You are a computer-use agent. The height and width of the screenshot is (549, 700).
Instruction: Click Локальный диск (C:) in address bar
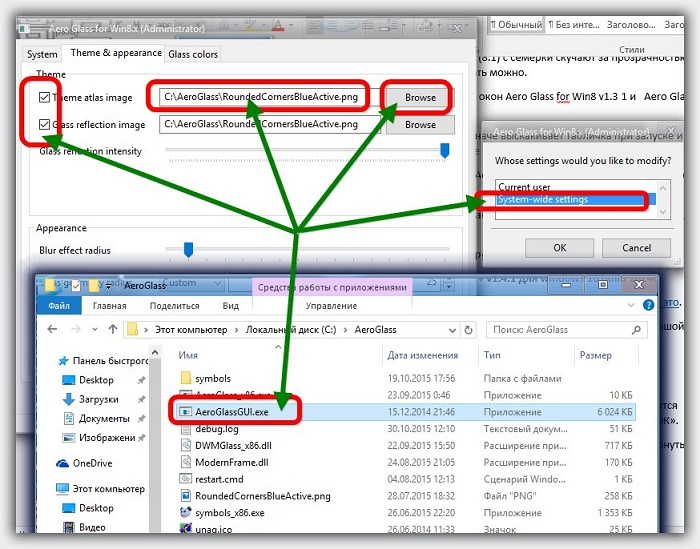click(291, 330)
